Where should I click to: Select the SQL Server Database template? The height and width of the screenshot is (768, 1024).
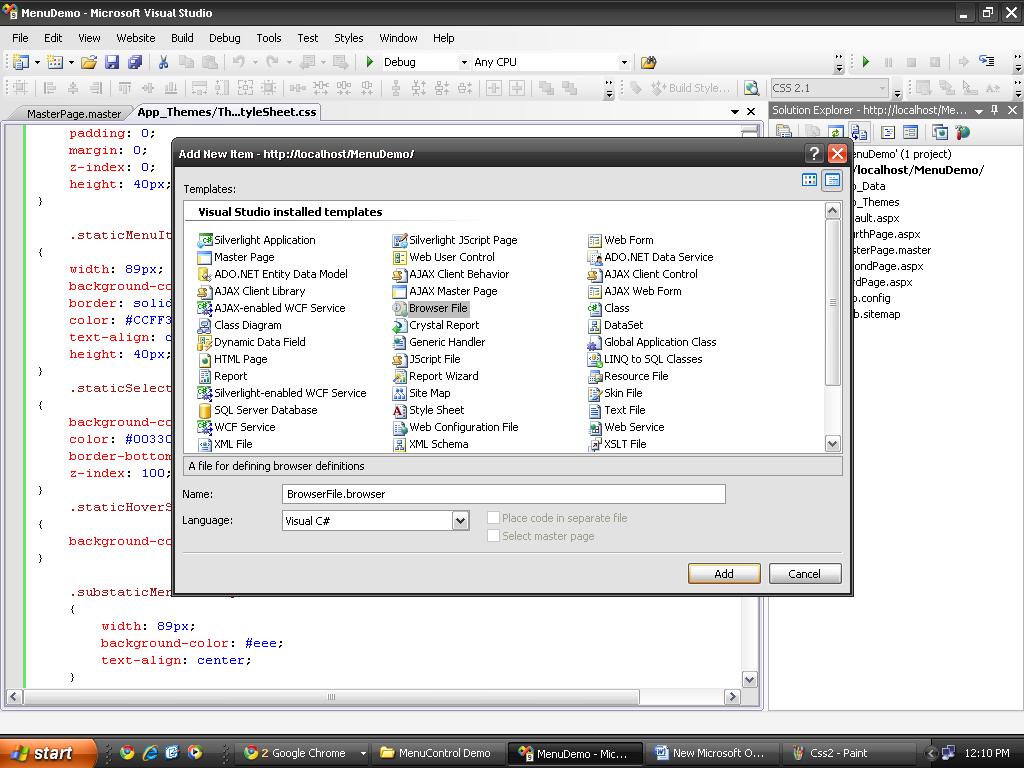(257, 410)
